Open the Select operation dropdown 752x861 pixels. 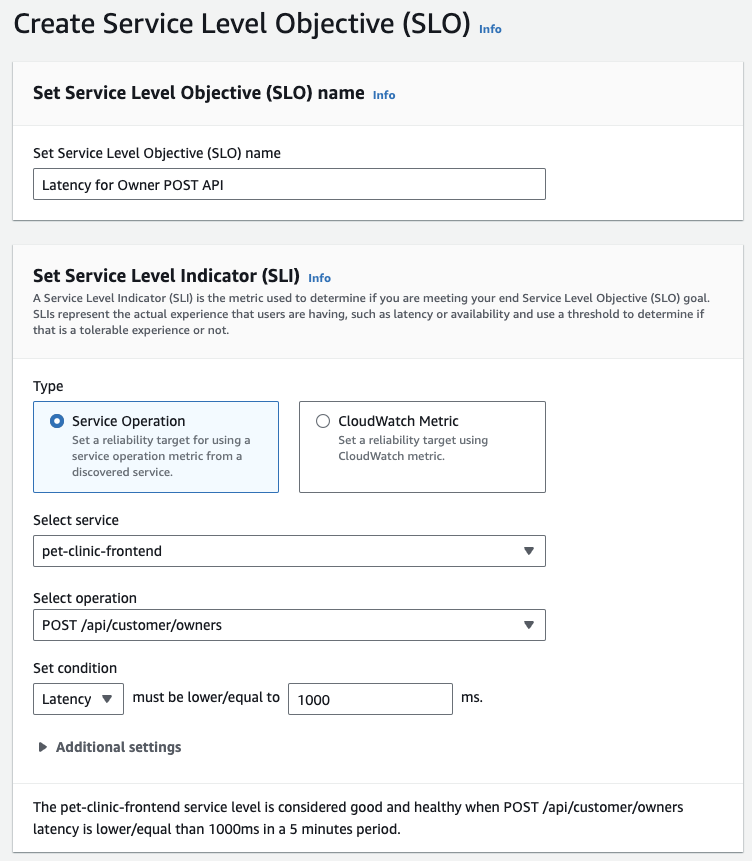[289, 625]
